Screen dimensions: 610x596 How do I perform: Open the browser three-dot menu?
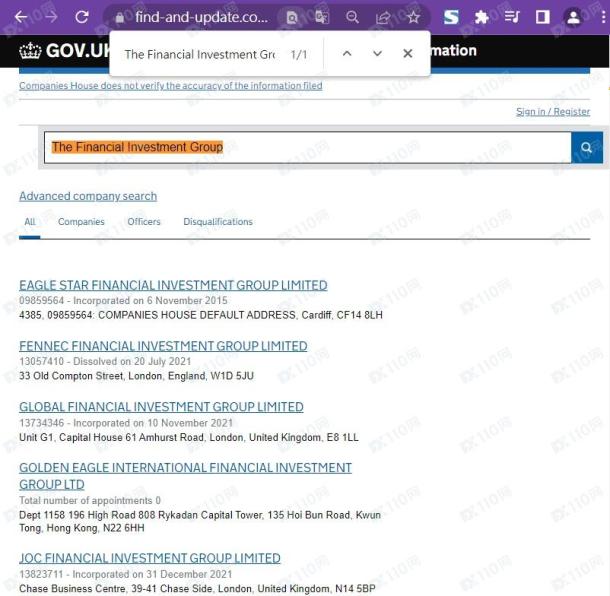(x=603, y=17)
